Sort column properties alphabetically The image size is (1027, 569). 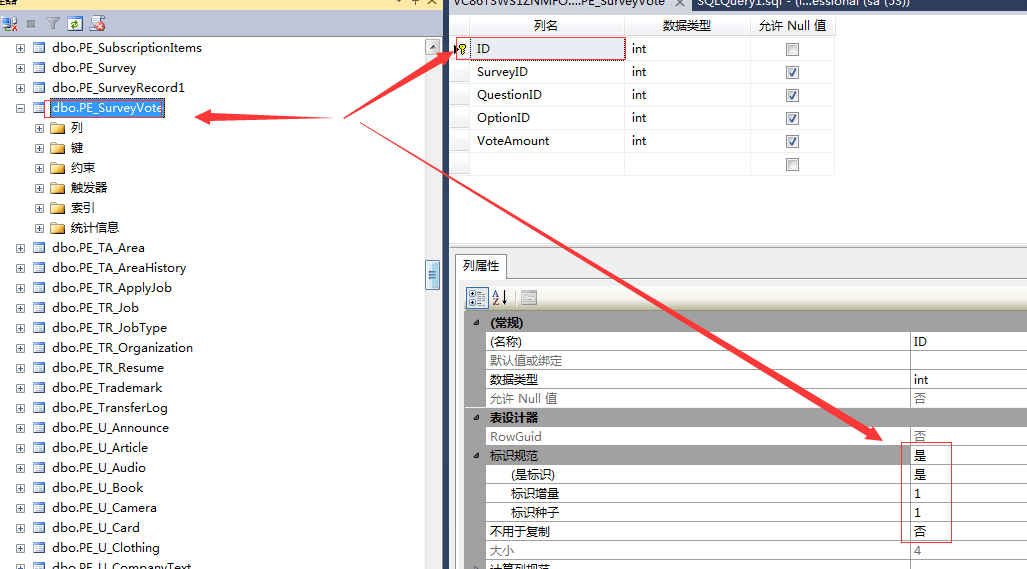tap(500, 297)
